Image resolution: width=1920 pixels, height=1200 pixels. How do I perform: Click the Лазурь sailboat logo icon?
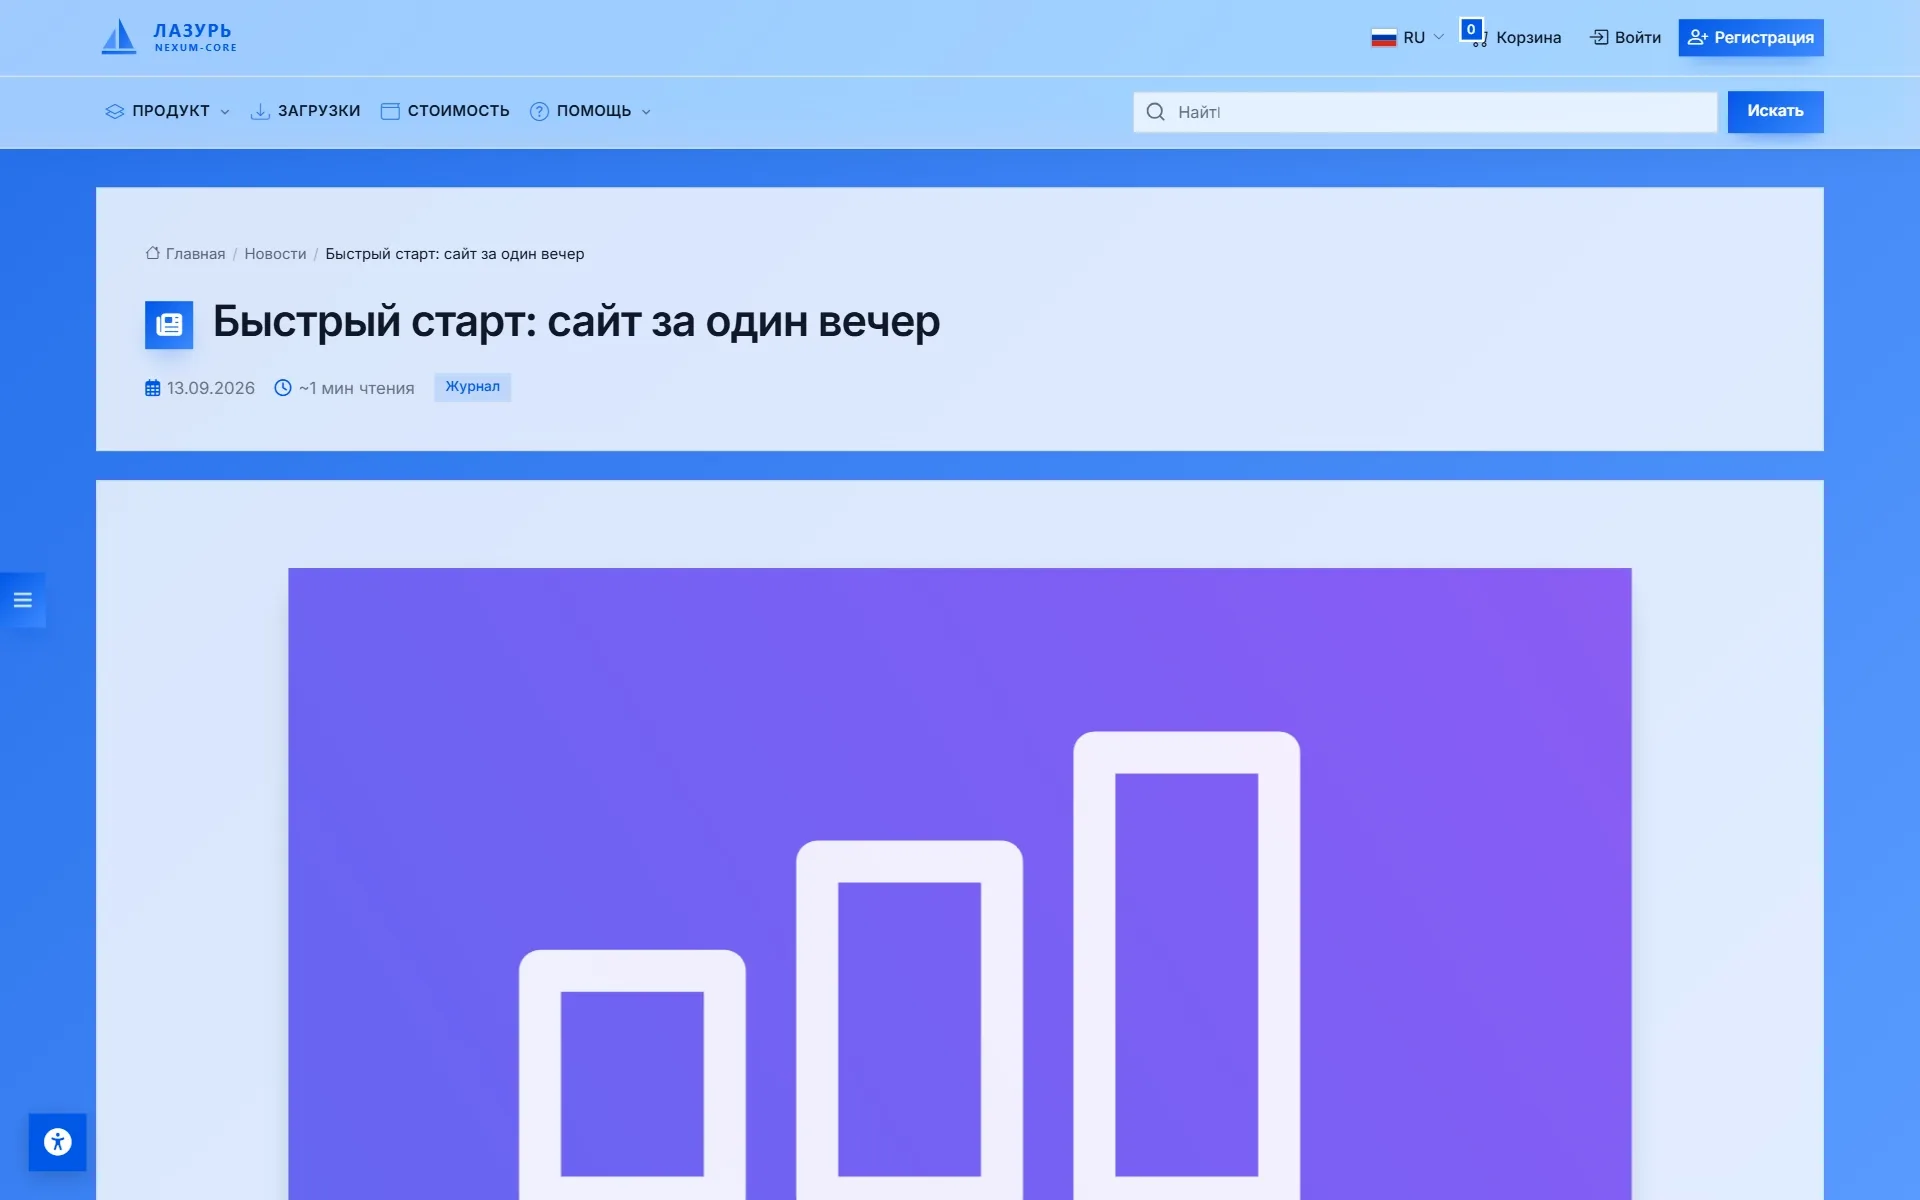point(119,37)
